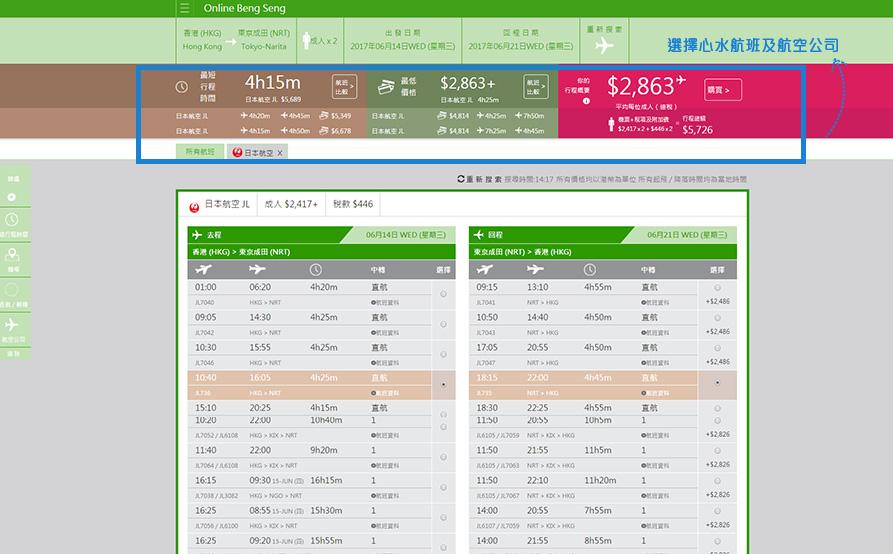Click the 購買 buy button
This screenshot has height=554, width=893.
coord(723,90)
